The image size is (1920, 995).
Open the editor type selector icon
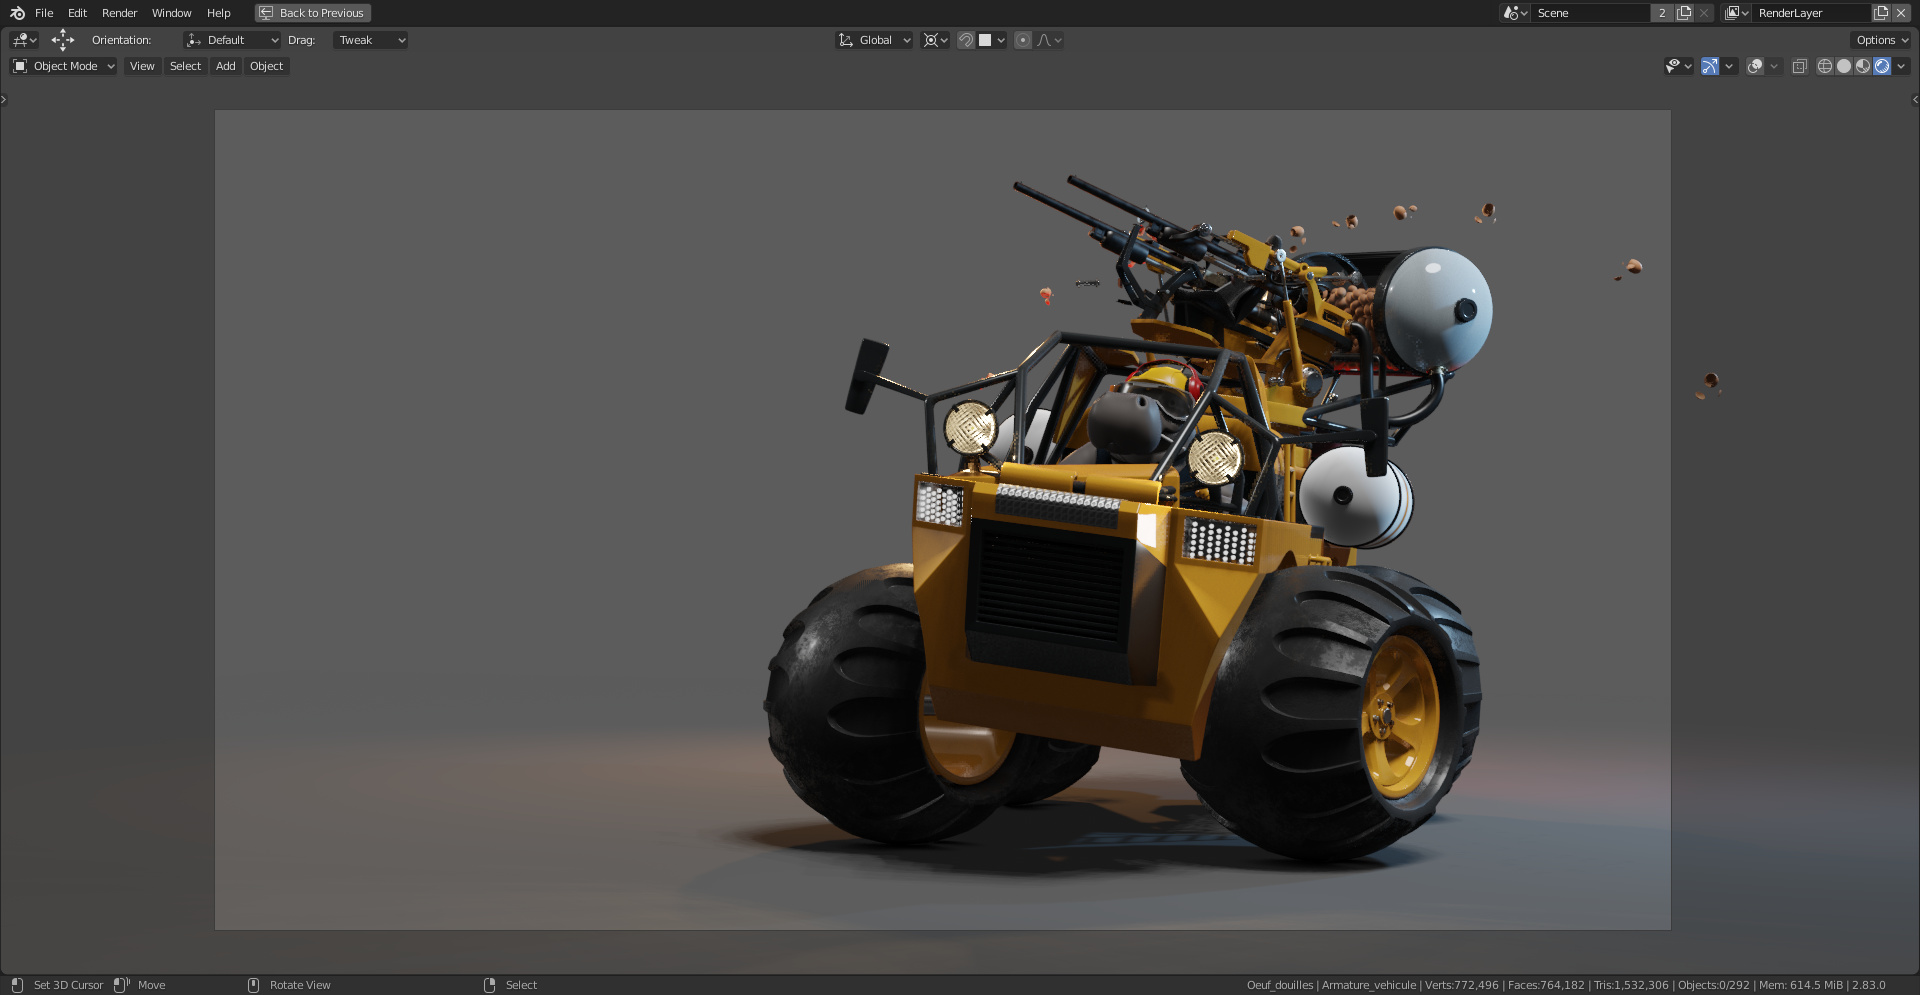coord(24,40)
